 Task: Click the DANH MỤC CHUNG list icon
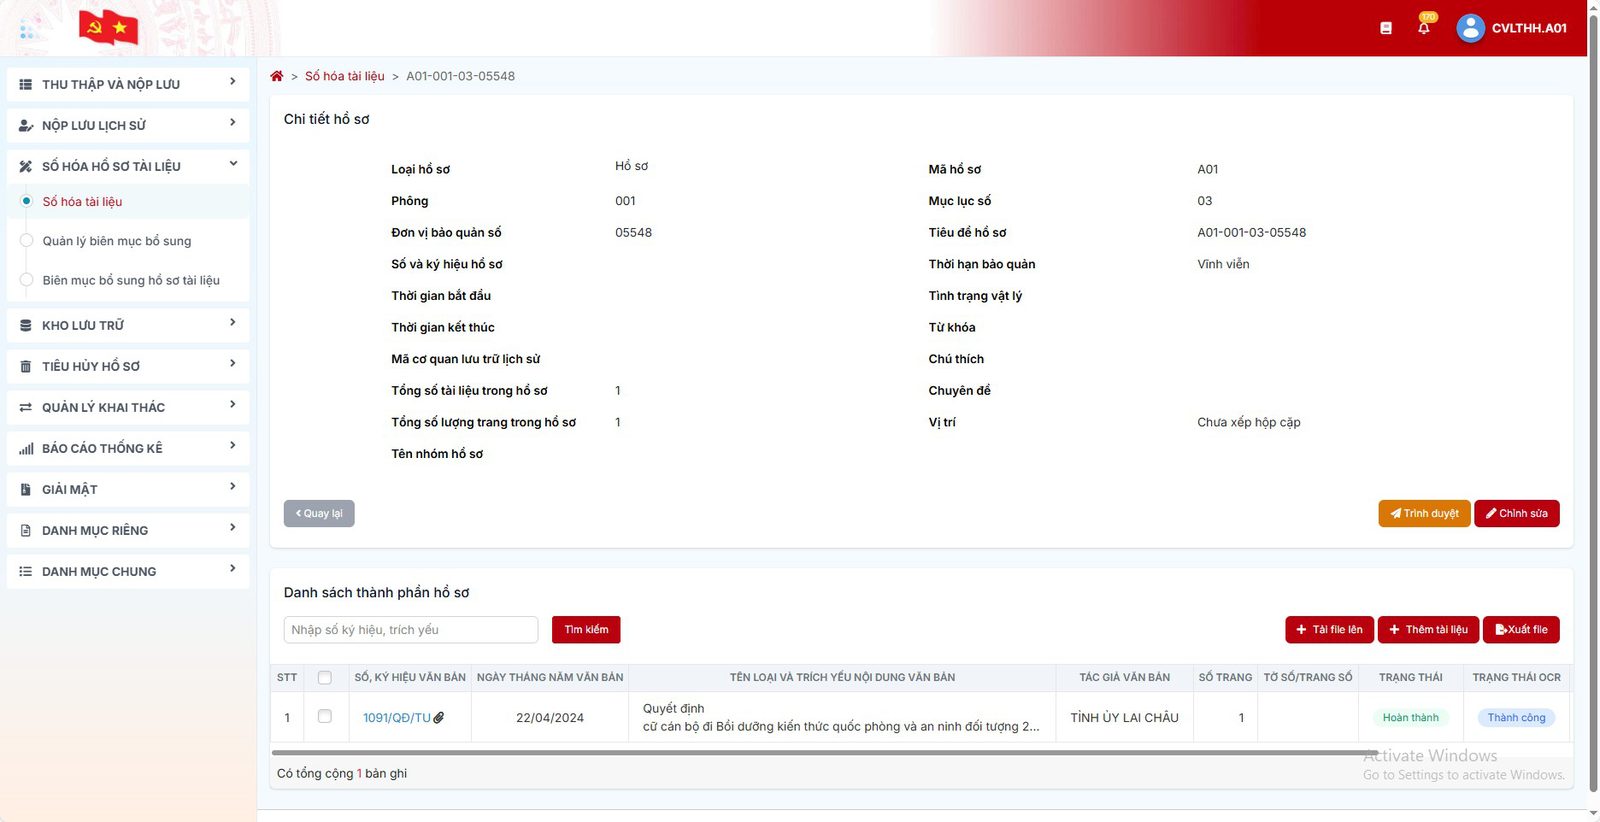point(26,572)
